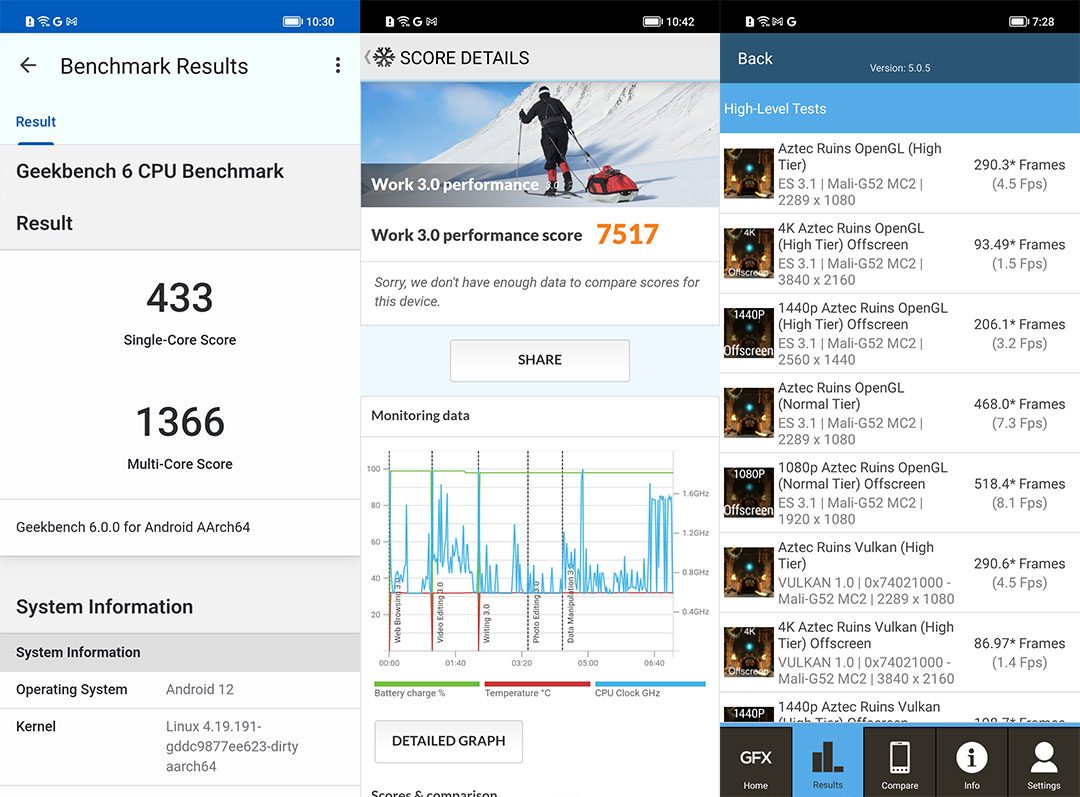The image size is (1080, 797).
Task: Tap the 93.49* Frames result value
Action: [x=1019, y=245]
